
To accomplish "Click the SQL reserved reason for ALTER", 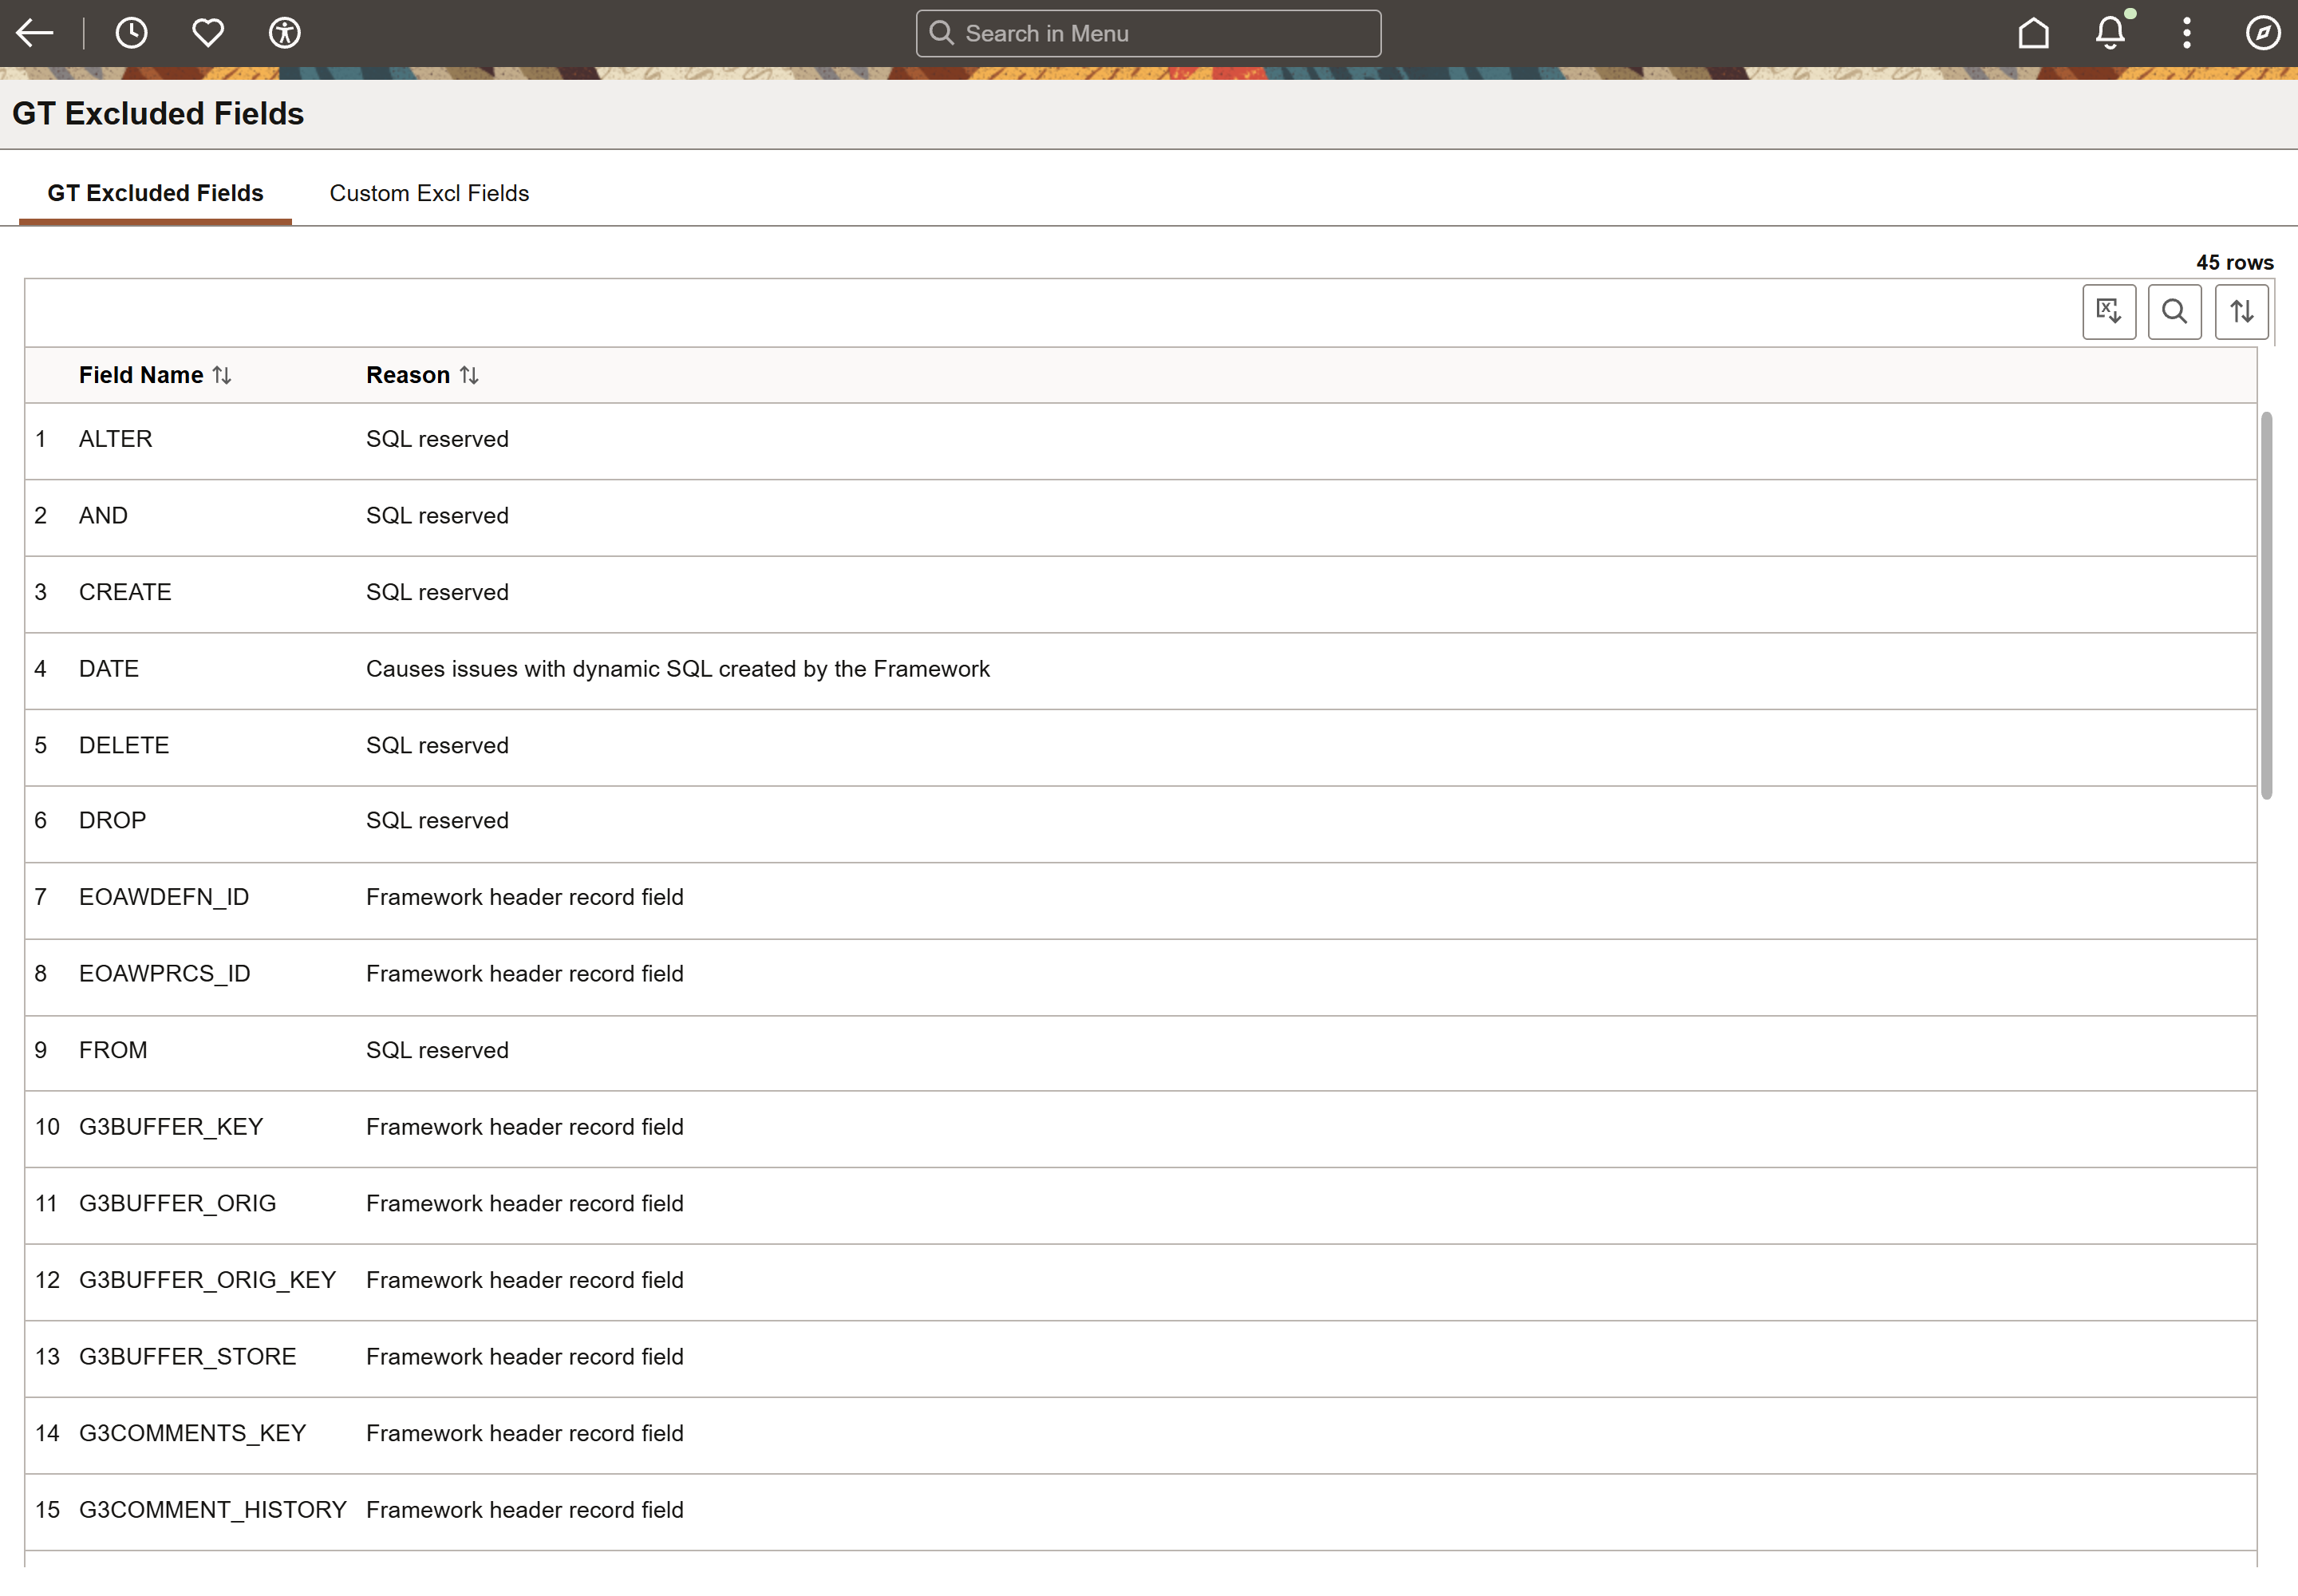I will pos(437,439).
